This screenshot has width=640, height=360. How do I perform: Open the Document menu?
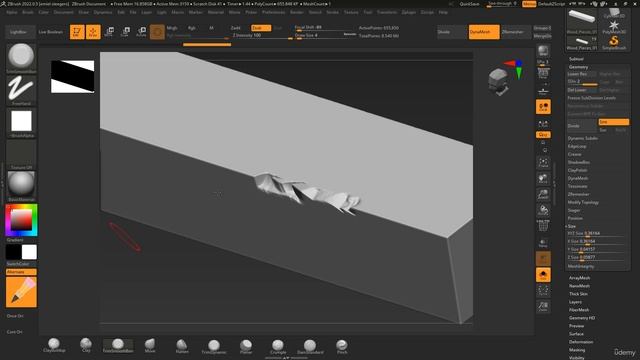(64, 12)
